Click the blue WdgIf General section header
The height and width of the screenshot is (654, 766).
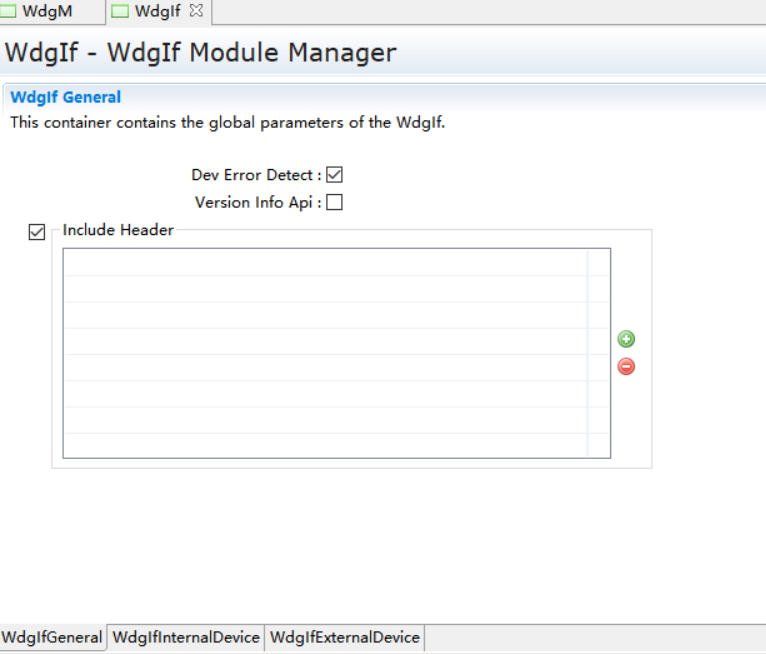(x=66, y=97)
